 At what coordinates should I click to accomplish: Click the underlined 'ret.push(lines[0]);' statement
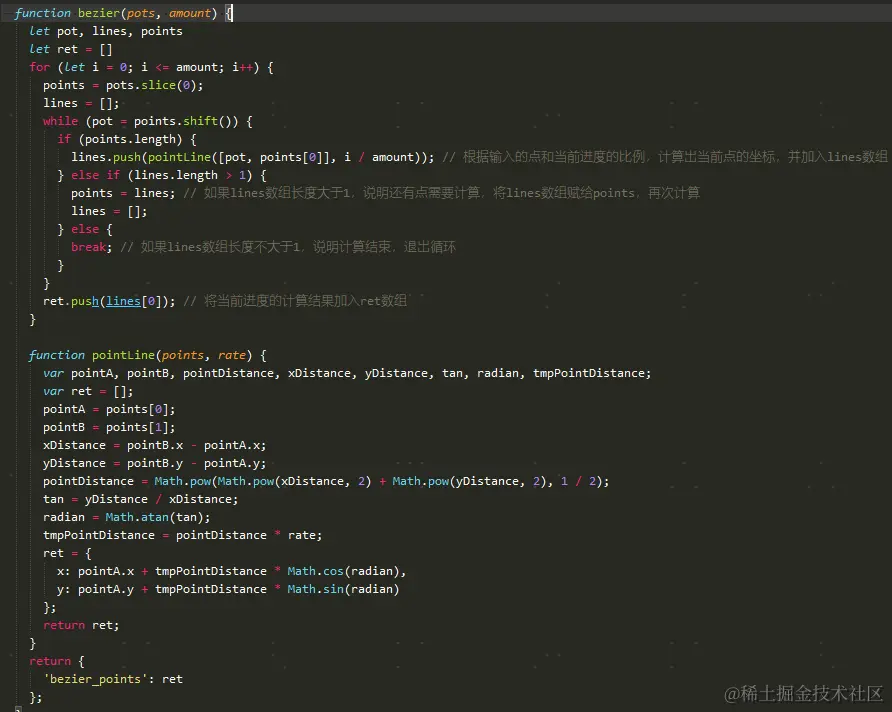pyautogui.click(x=109, y=301)
